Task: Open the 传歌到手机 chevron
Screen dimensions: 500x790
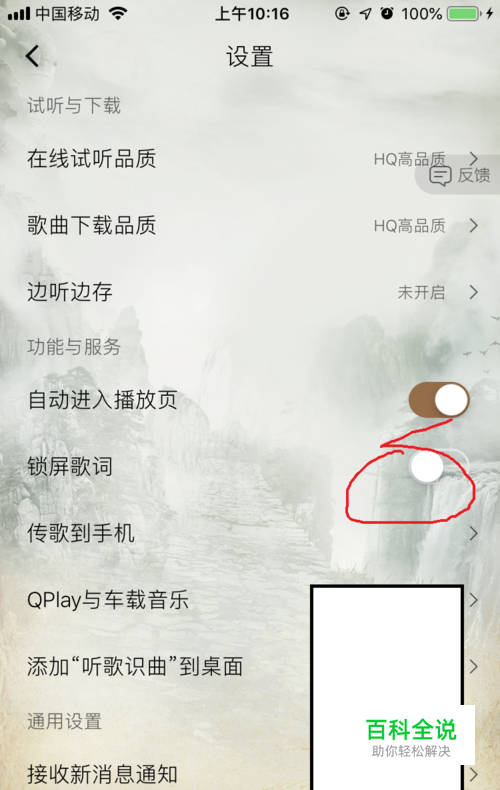Action: coord(473,533)
